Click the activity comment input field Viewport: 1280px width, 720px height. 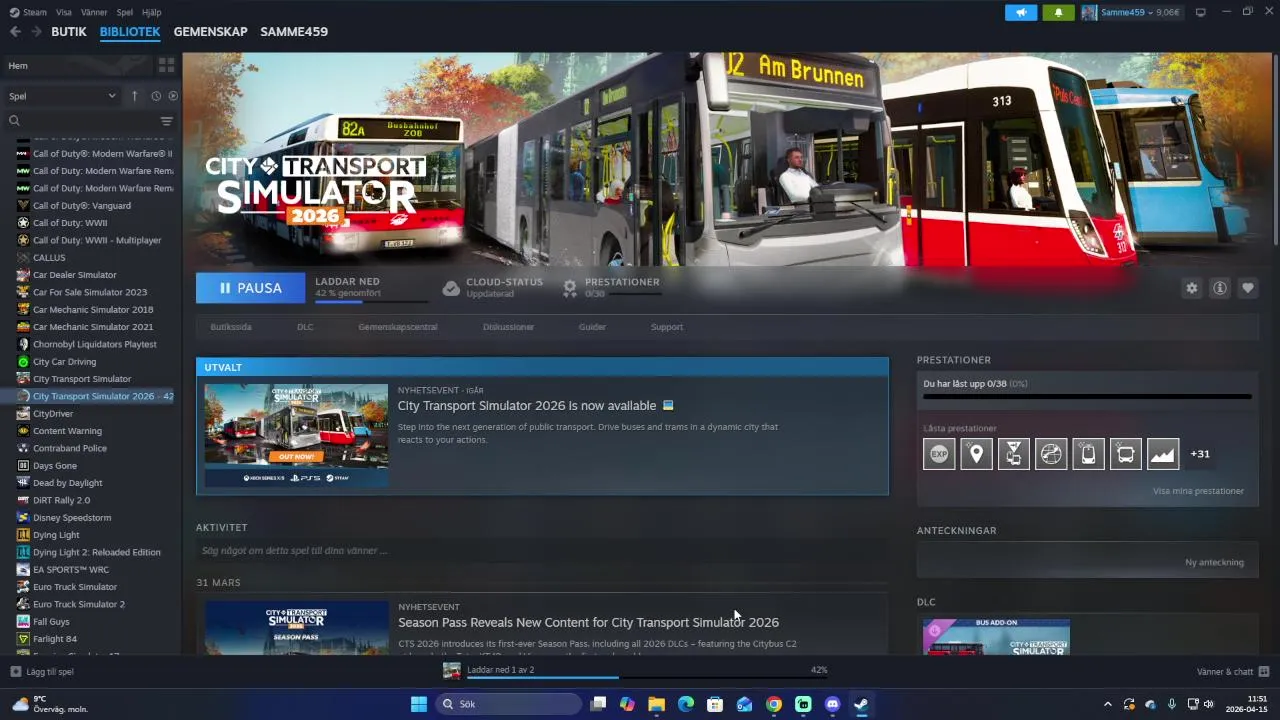(542, 551)
